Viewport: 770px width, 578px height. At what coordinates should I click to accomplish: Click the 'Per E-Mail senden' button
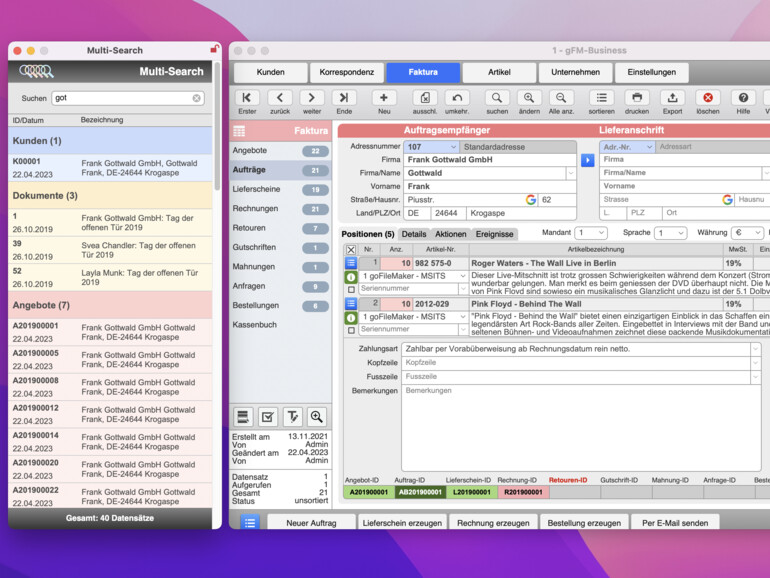tap(675, 522)
